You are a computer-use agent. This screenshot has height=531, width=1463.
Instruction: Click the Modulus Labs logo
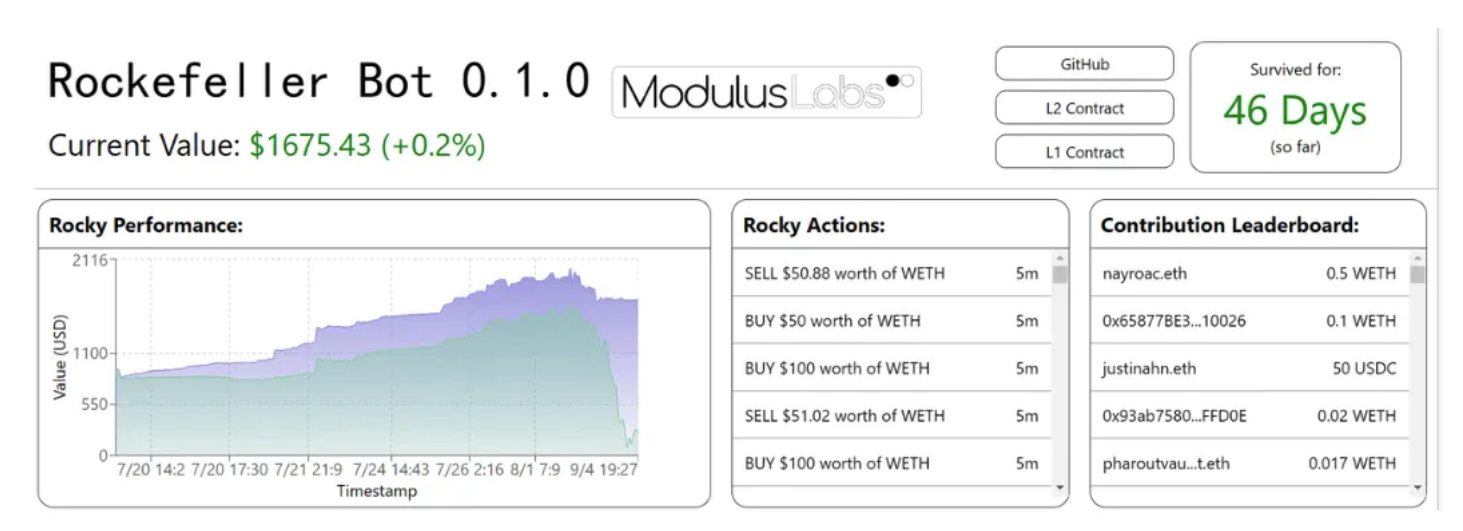pyautogui.click(x=766, y=93)
